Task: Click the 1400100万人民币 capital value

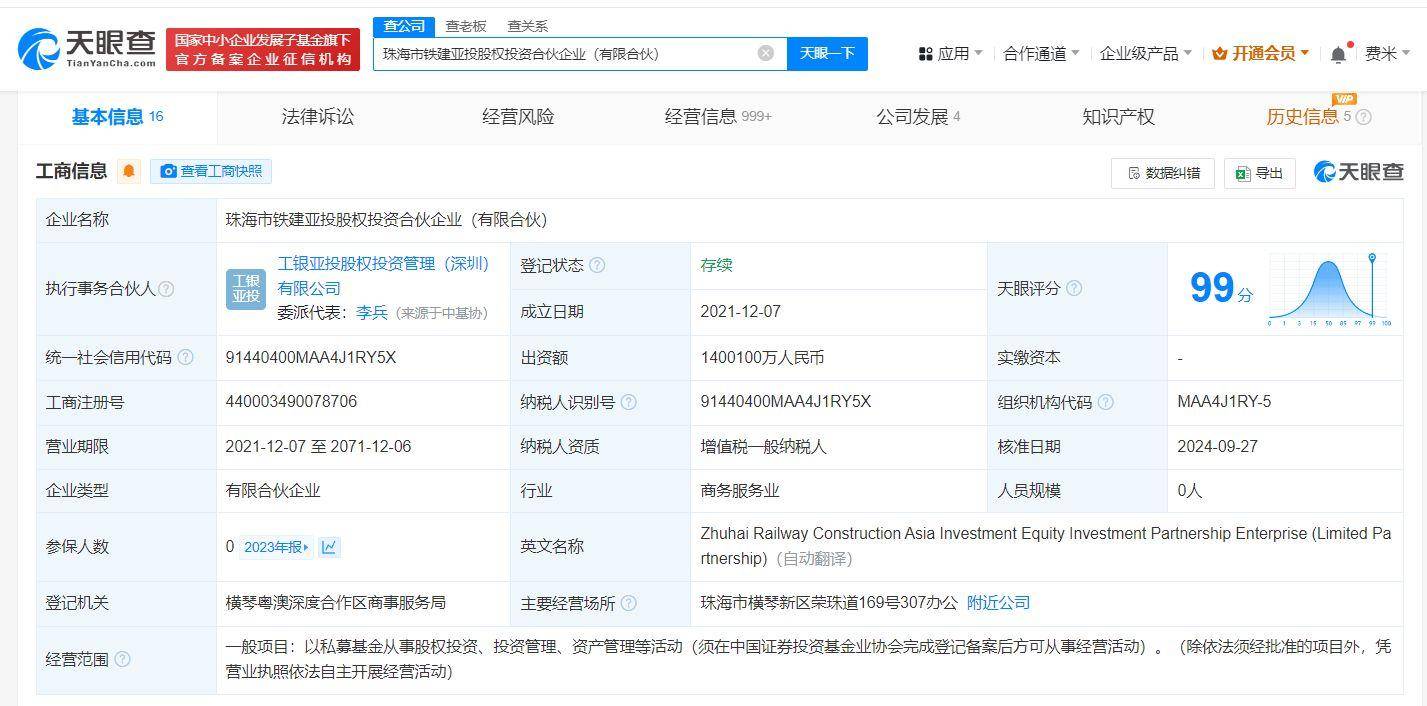Action: click(x=762, y=357)
